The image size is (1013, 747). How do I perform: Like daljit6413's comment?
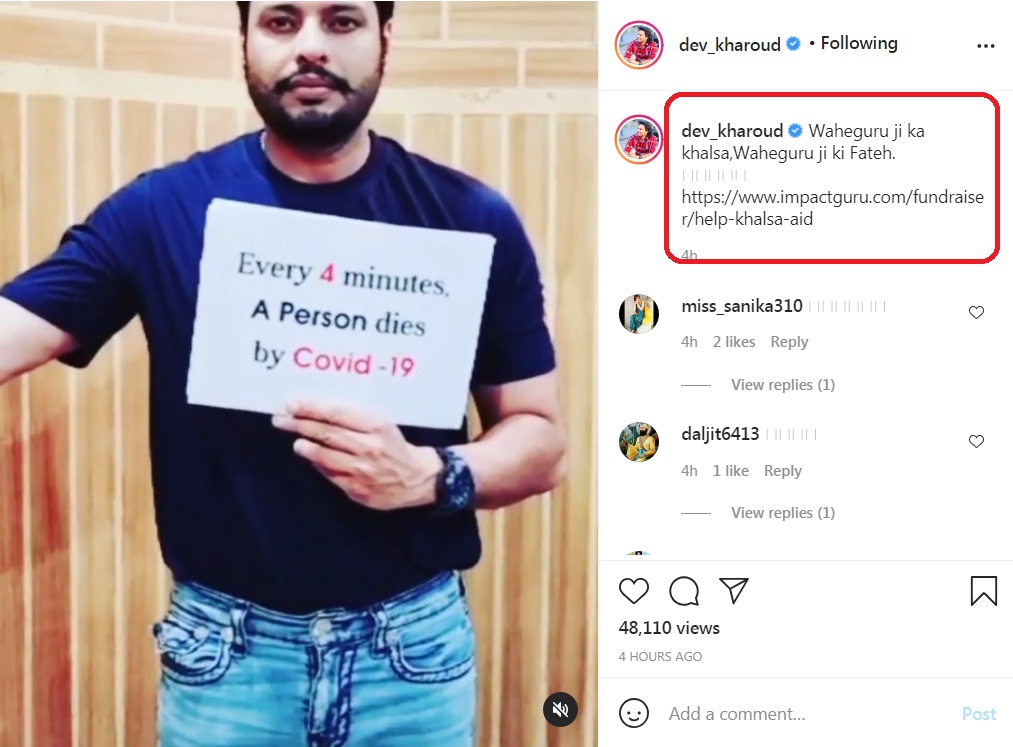pyautogui.click(x=977, y=441)
